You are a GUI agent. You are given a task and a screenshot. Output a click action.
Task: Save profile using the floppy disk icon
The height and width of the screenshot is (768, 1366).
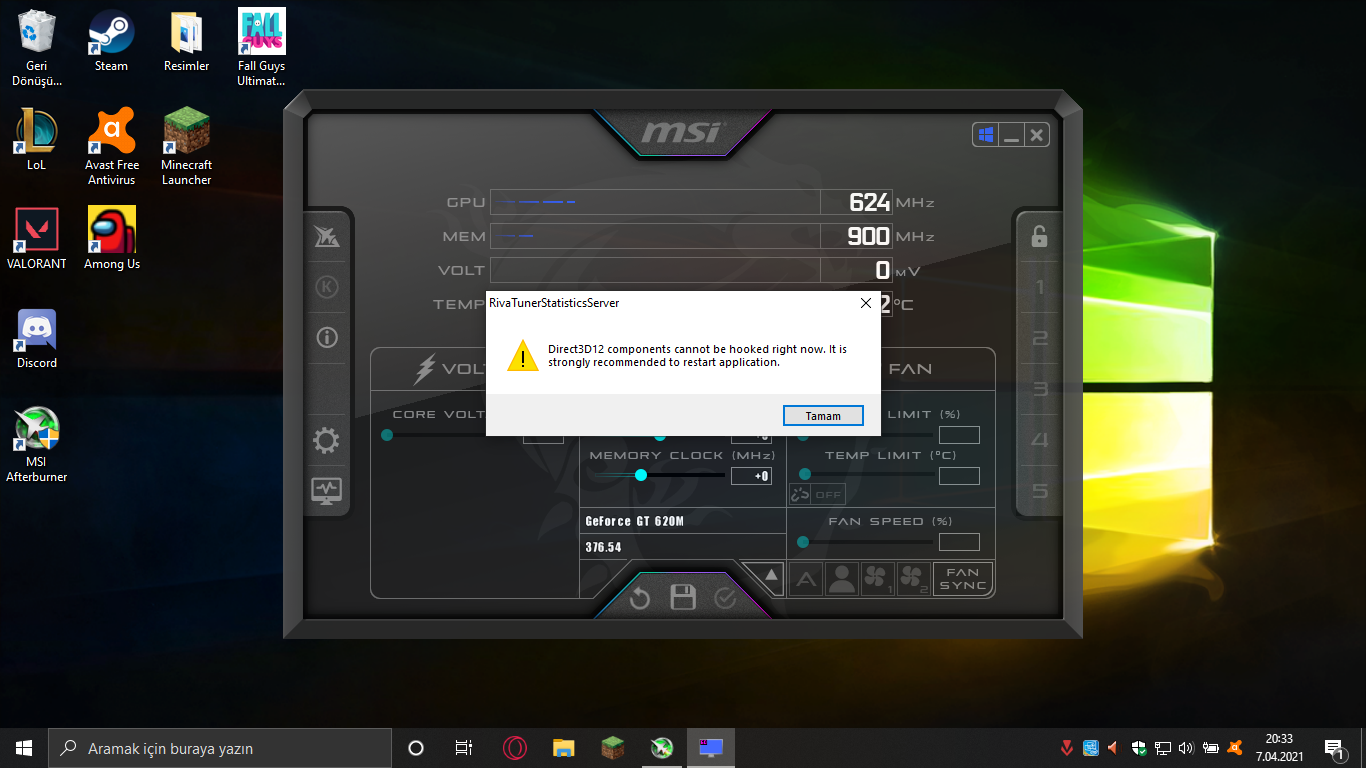point(683,598)
